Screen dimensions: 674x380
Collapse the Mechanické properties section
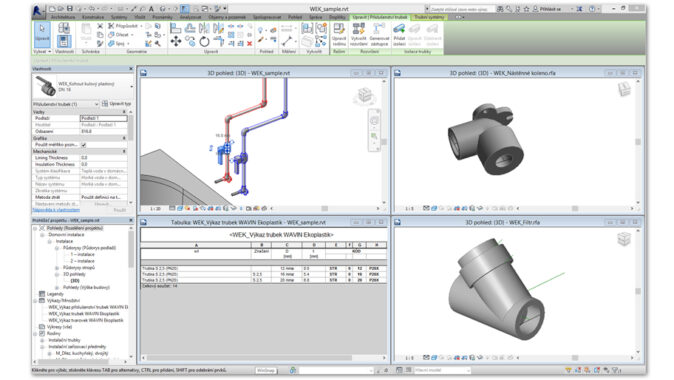[x=124, y=152]
